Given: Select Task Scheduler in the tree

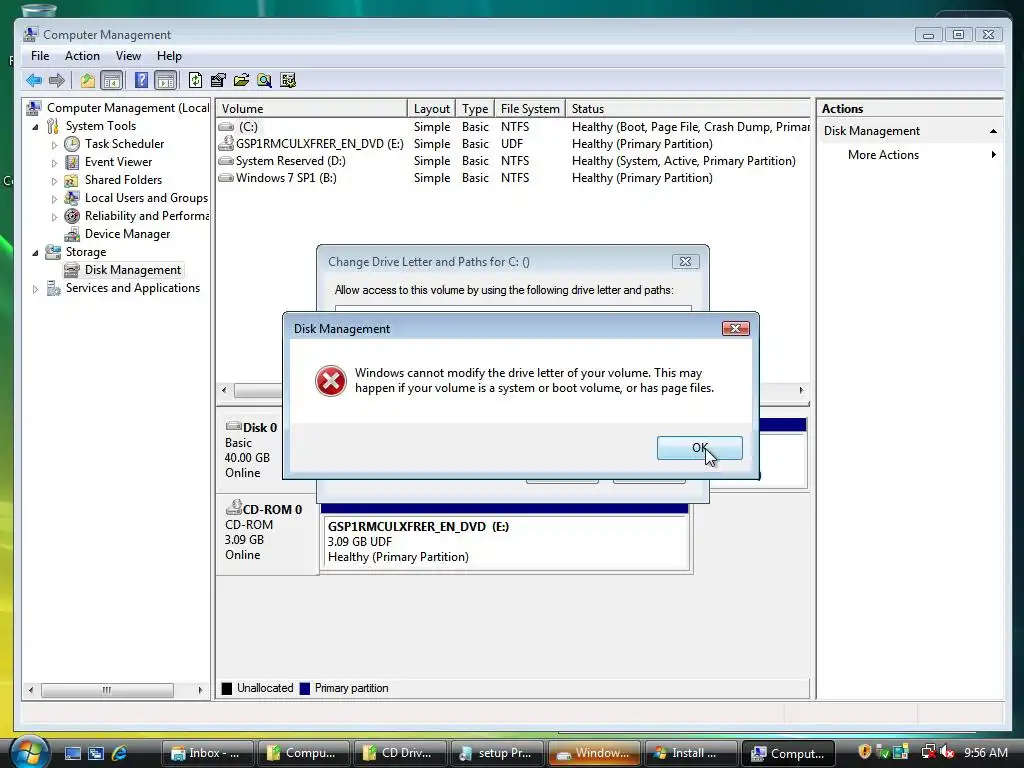Looking at the screenshot, I should pos(124,144).
